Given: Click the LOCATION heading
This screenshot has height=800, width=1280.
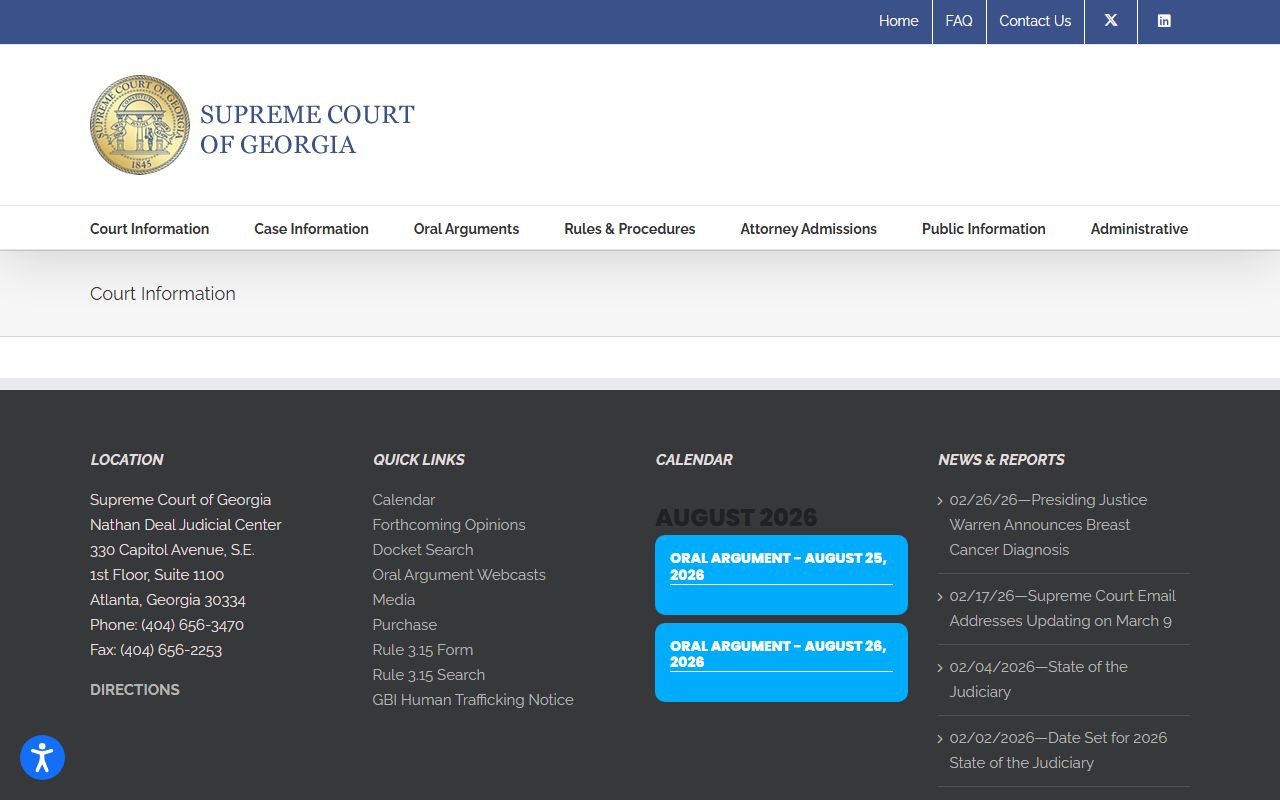Looking at the screenshot, I should [127, 460].
